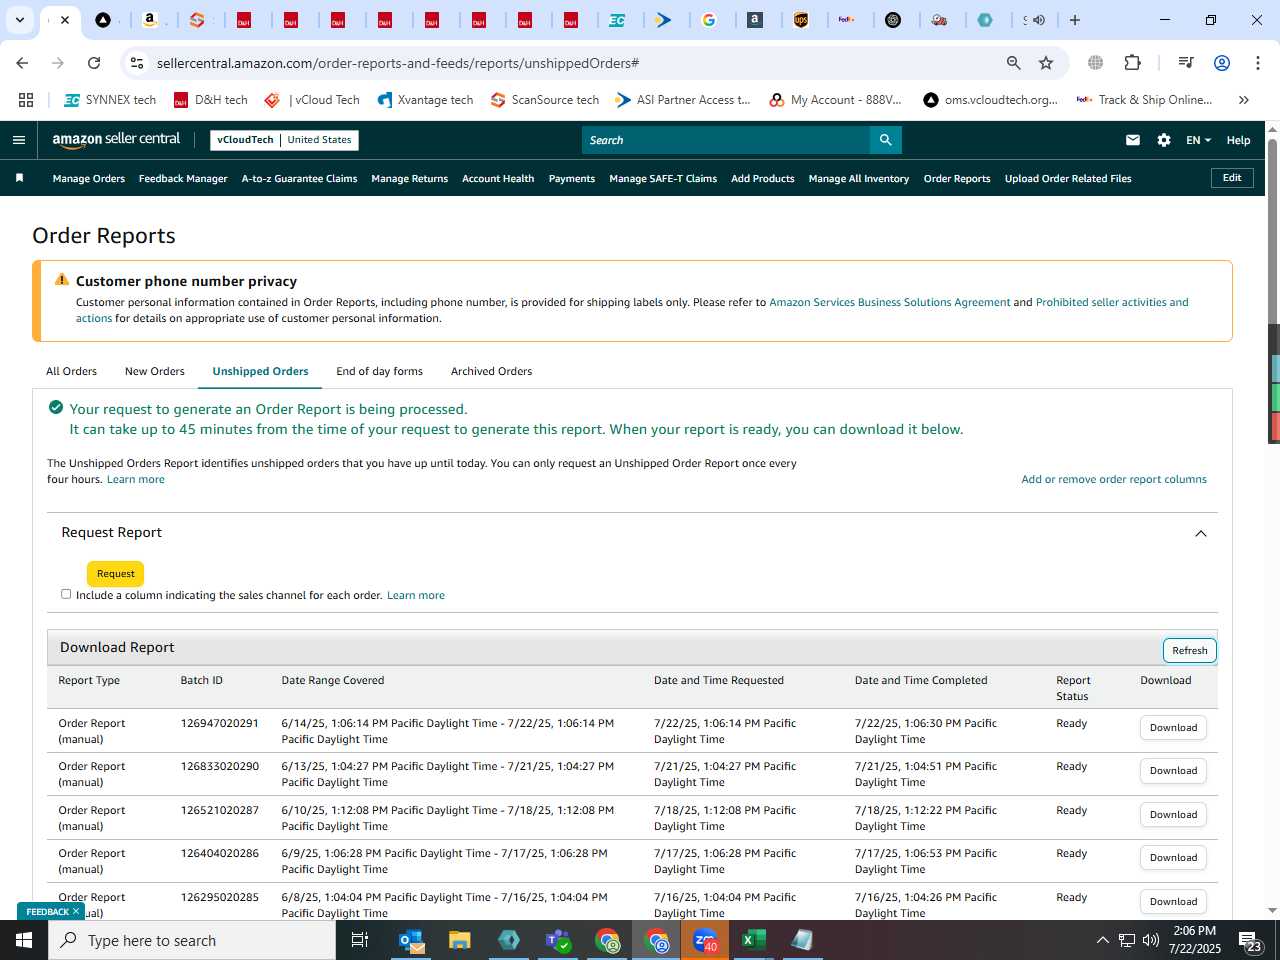The height and width of the screenshot is (960, 1280).
Task: Click the search magnifier button in Seller Central
Action: (885, 140)
